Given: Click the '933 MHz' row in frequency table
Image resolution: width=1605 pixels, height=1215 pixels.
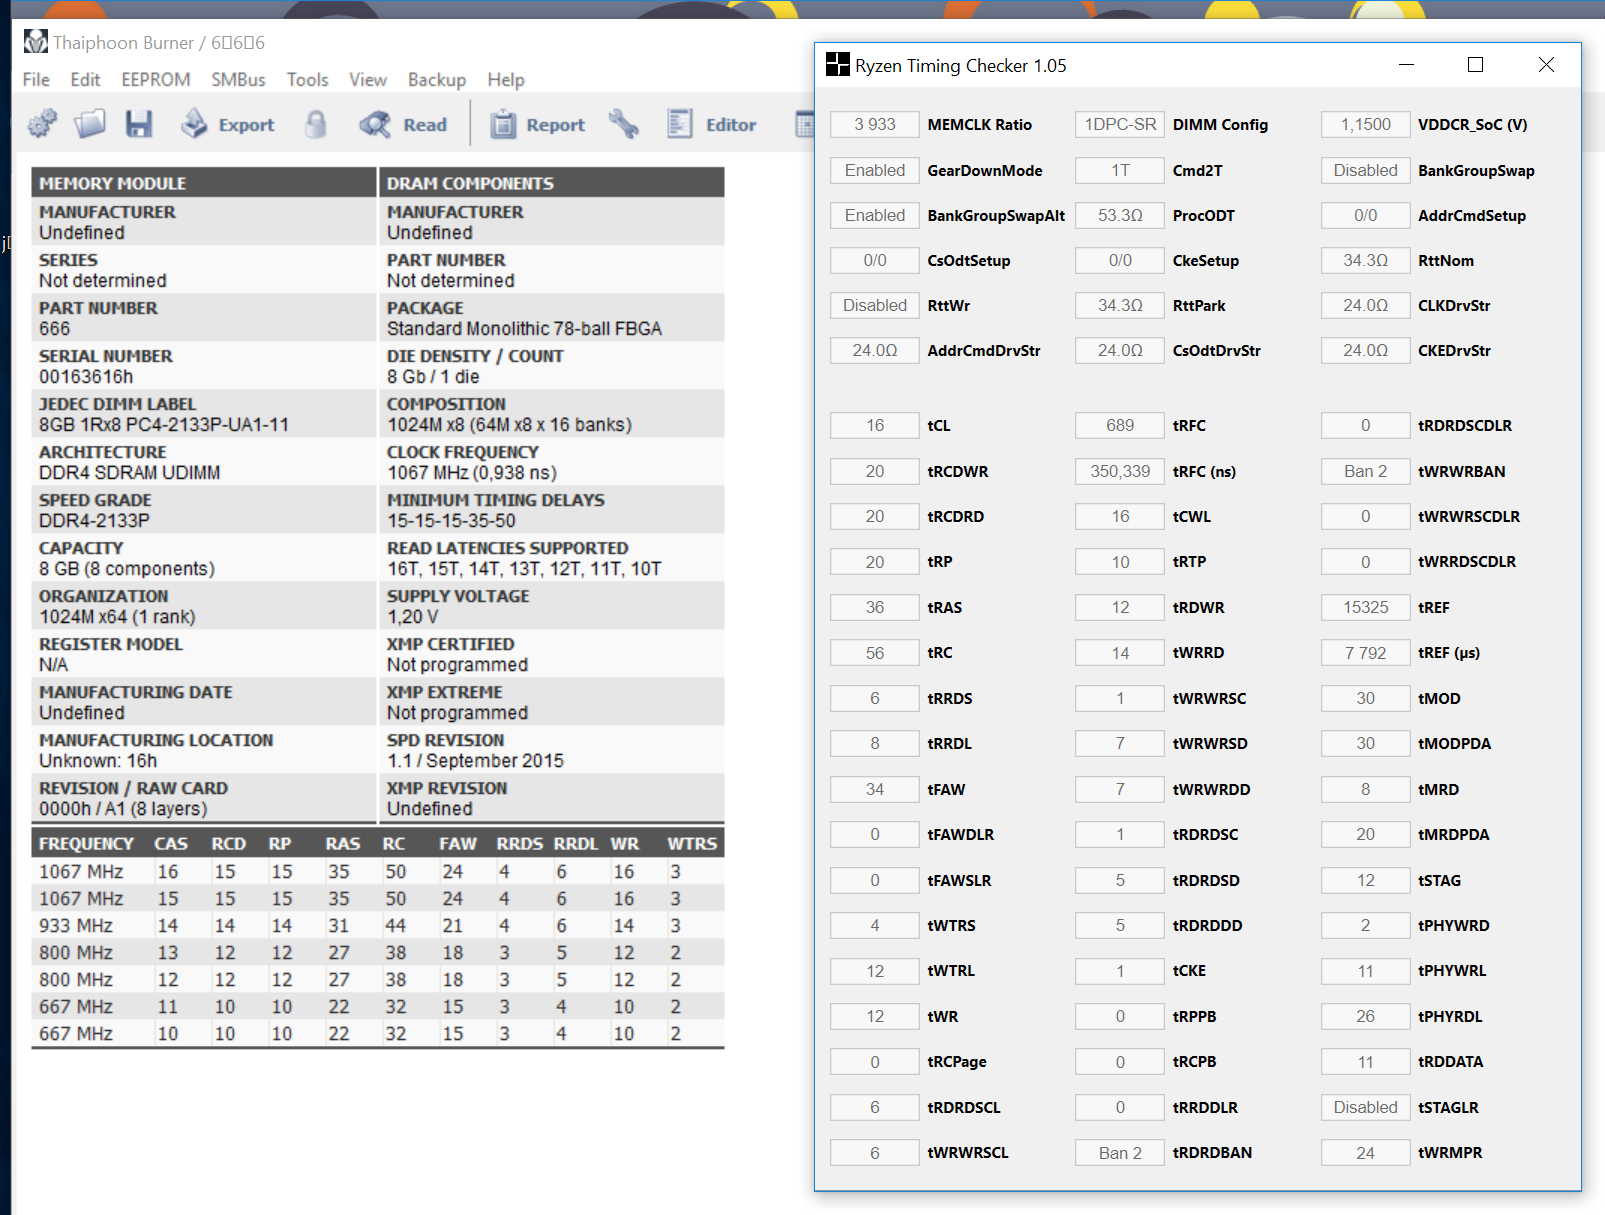Looking at the screenshot, I should coord(378,926).
